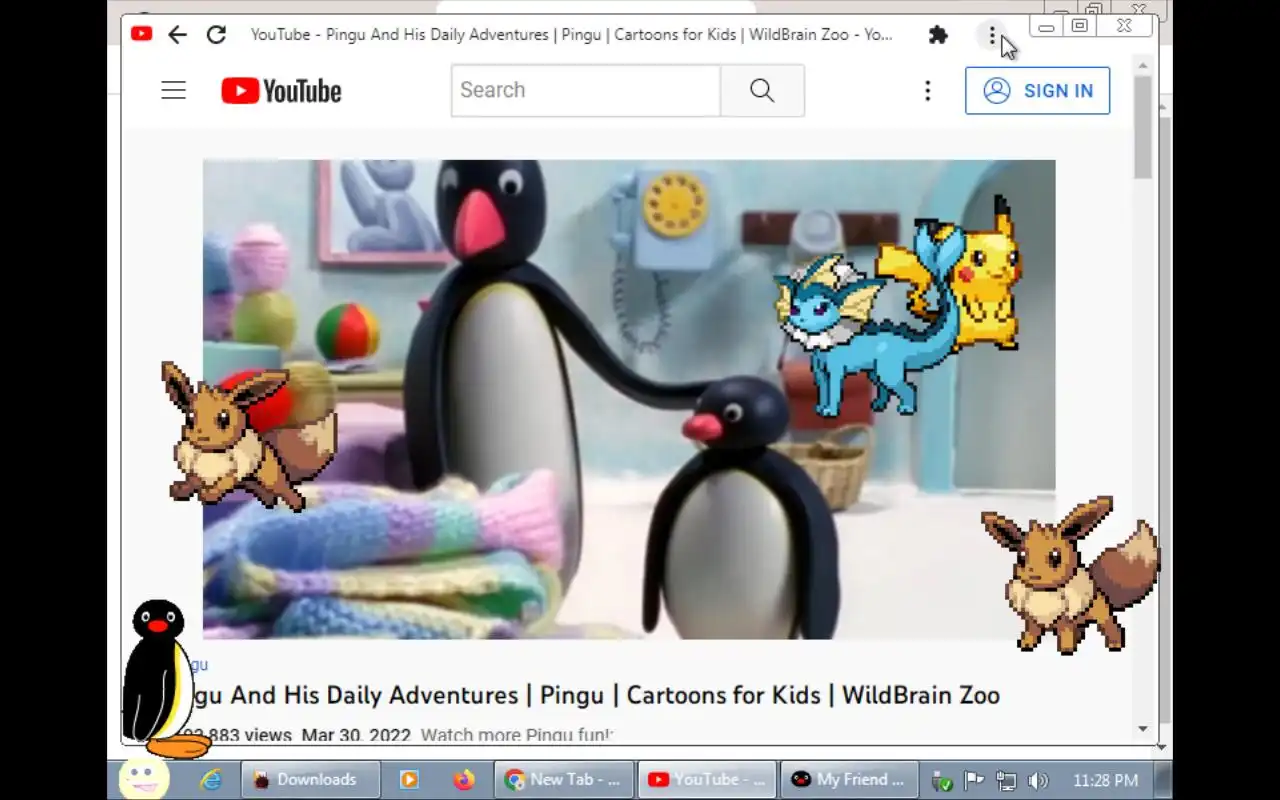The width and height of the screenshot is (1280, 800).
Task: Launch Internet Explorer from the taskbar
Action: tap(211, 780)
